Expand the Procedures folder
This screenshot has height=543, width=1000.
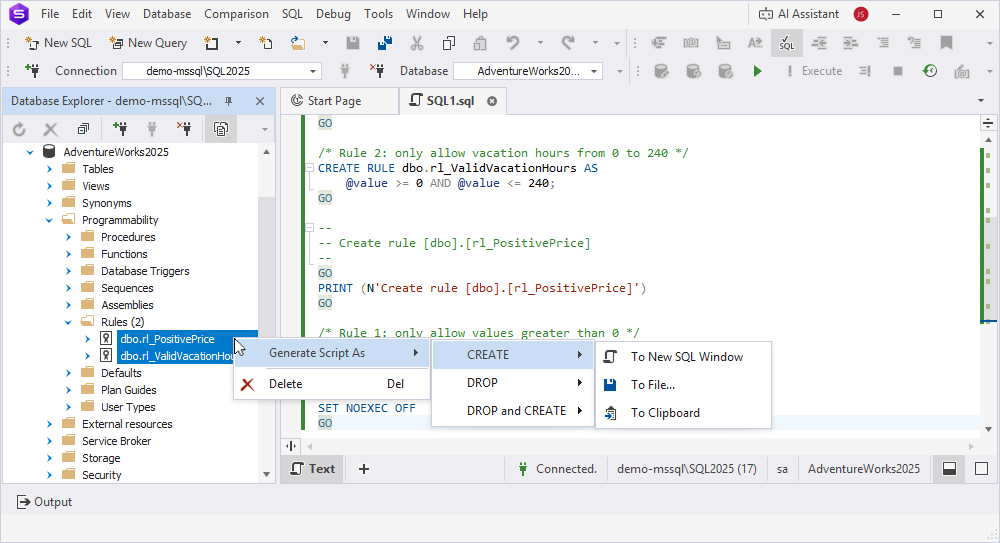68,237
